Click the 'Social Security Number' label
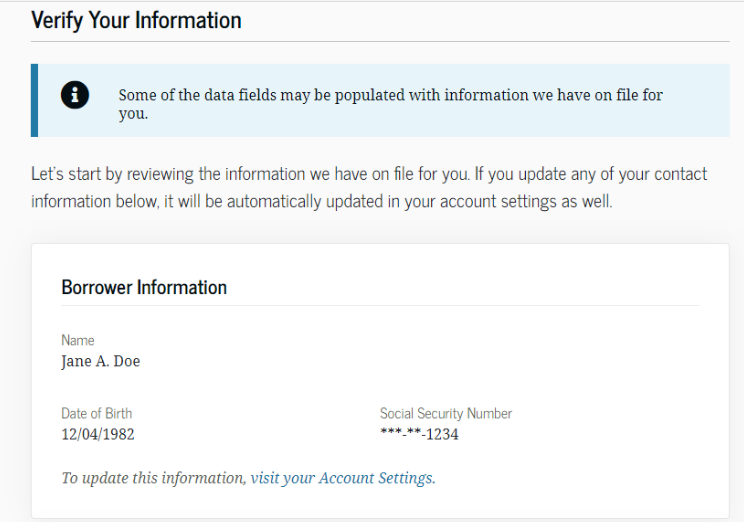This screenshot has height=522, width=744. click(445, 413)
